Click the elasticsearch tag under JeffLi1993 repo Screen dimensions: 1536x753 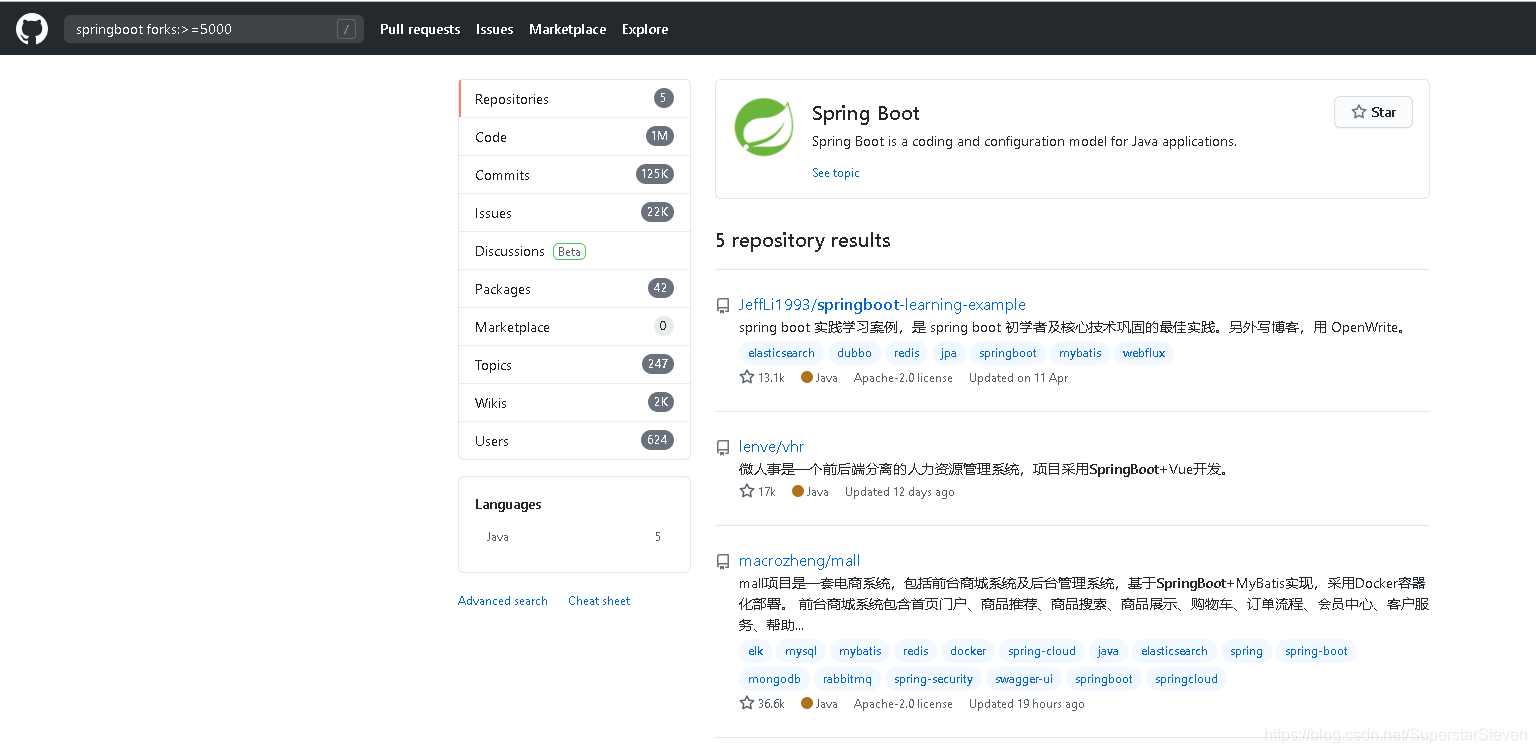coord(781,353)
